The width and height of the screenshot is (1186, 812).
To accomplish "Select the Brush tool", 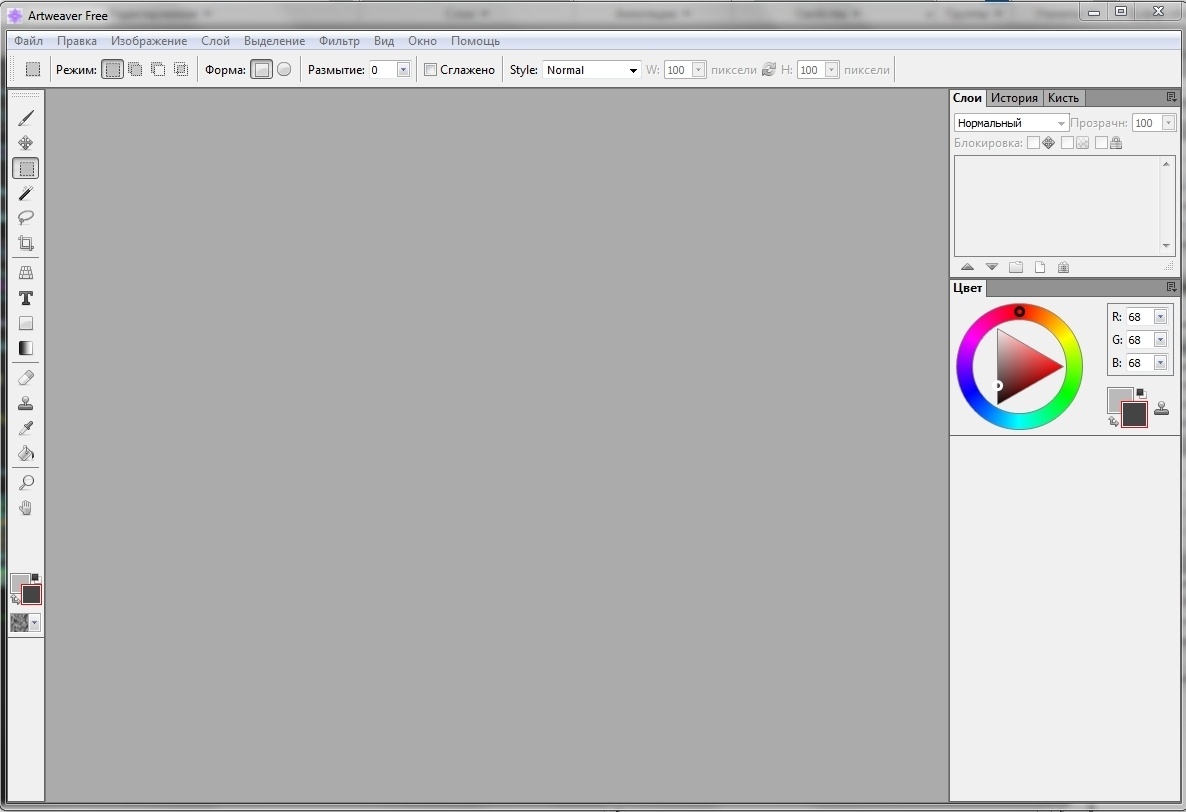I will pos(26,116).
